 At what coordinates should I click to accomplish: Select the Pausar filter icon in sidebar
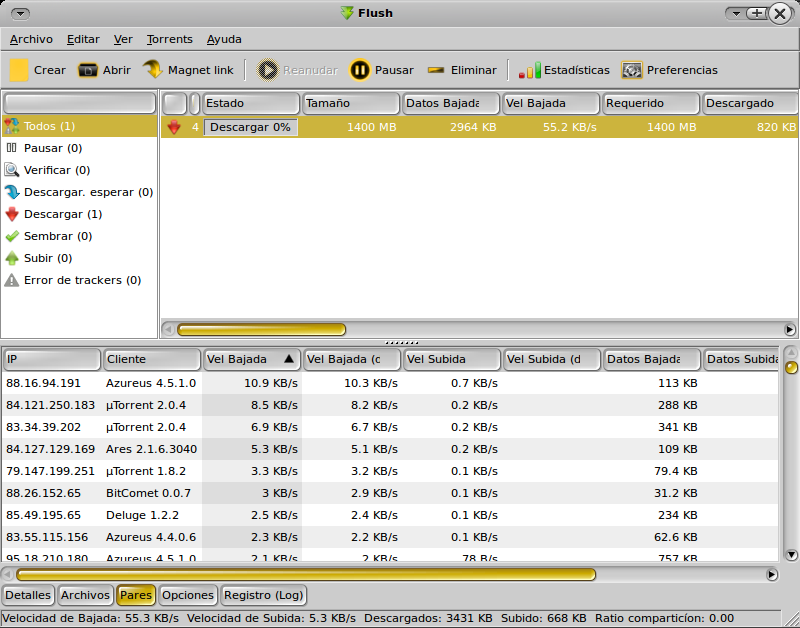coord(12,148)
